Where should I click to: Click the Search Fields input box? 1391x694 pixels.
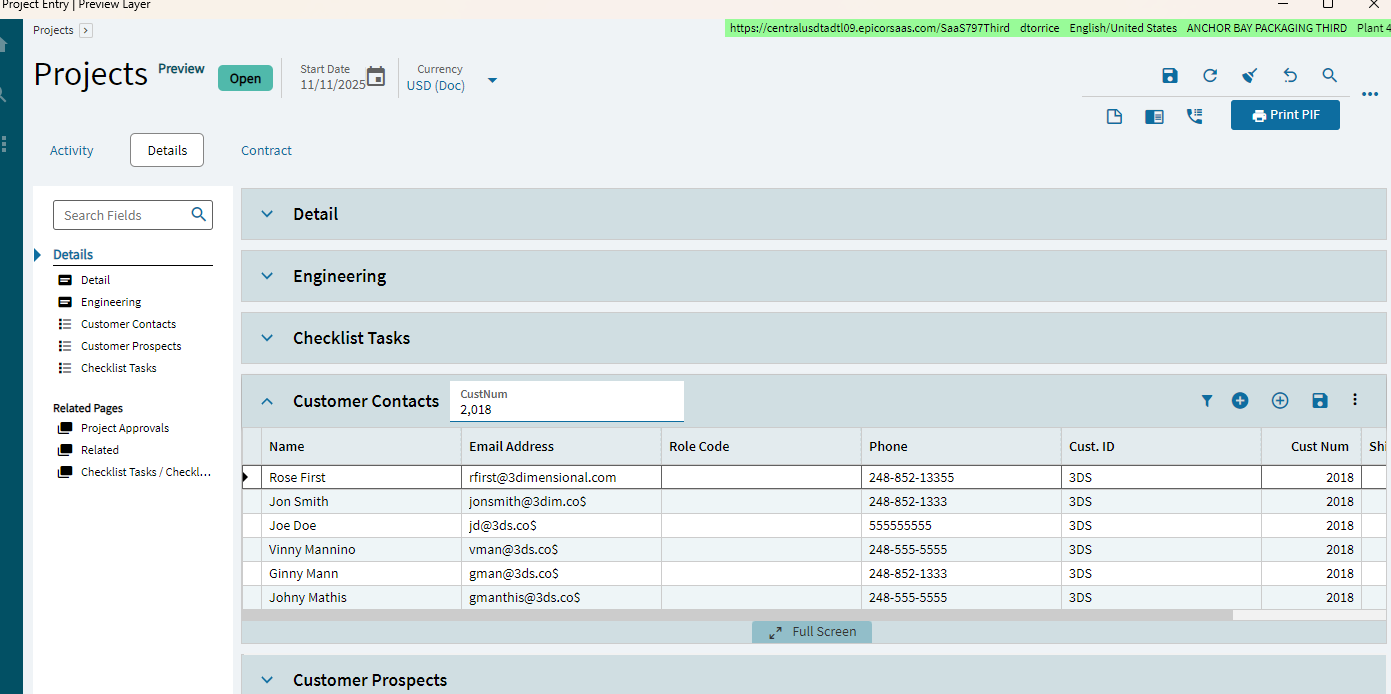(122, 215)
